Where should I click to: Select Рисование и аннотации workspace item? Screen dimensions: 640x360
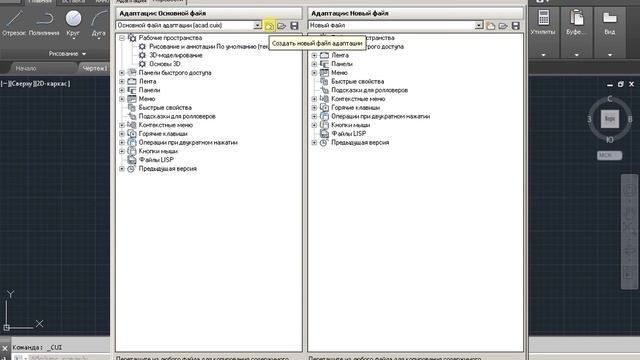pos(209,47)
